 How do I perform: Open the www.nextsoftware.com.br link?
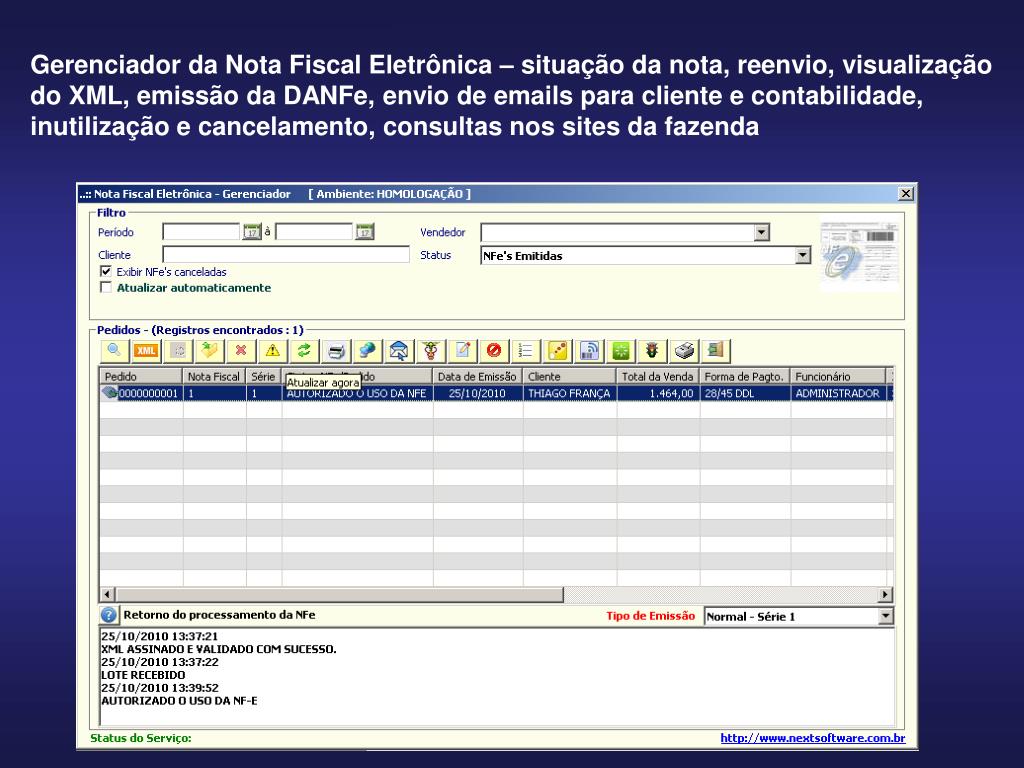(812, 738)
